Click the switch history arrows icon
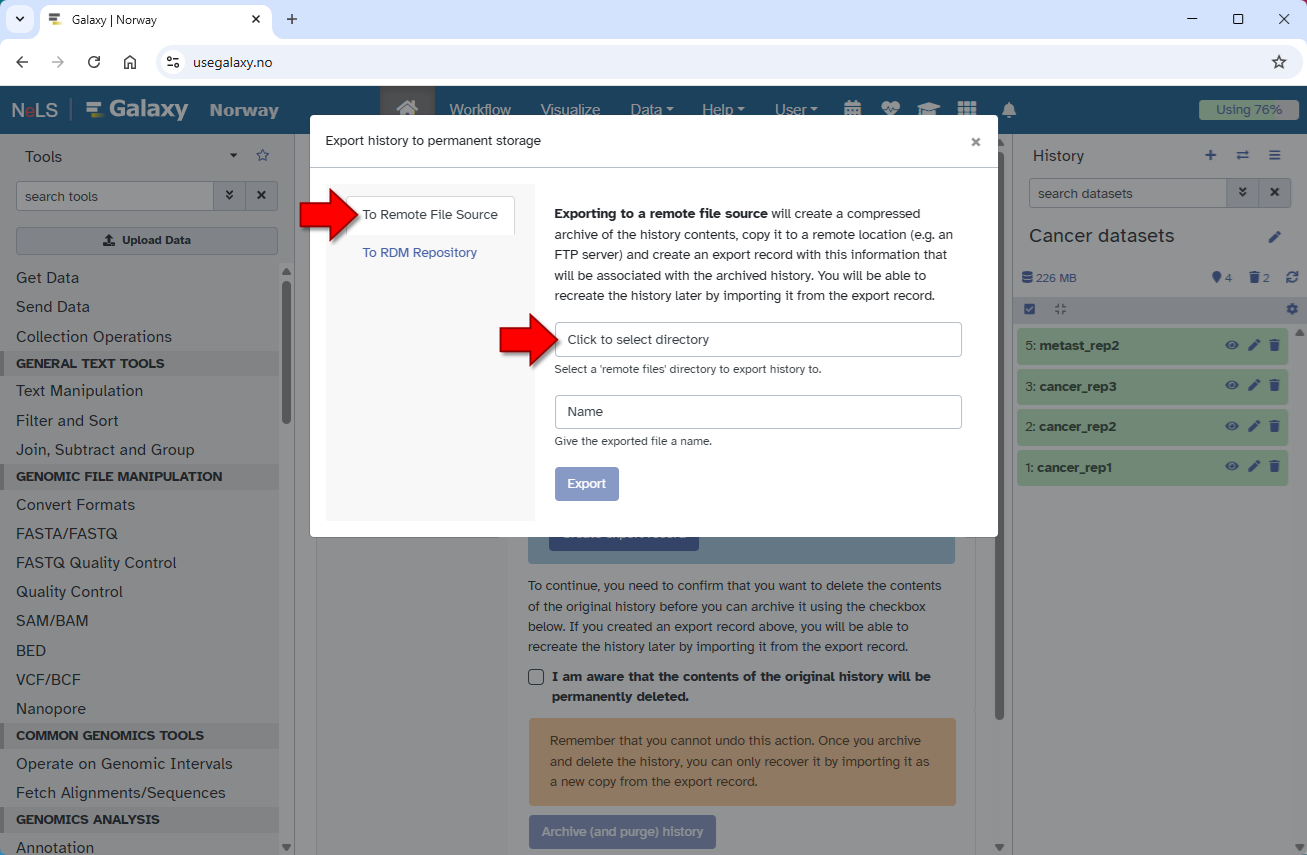 pos(1242,155)
